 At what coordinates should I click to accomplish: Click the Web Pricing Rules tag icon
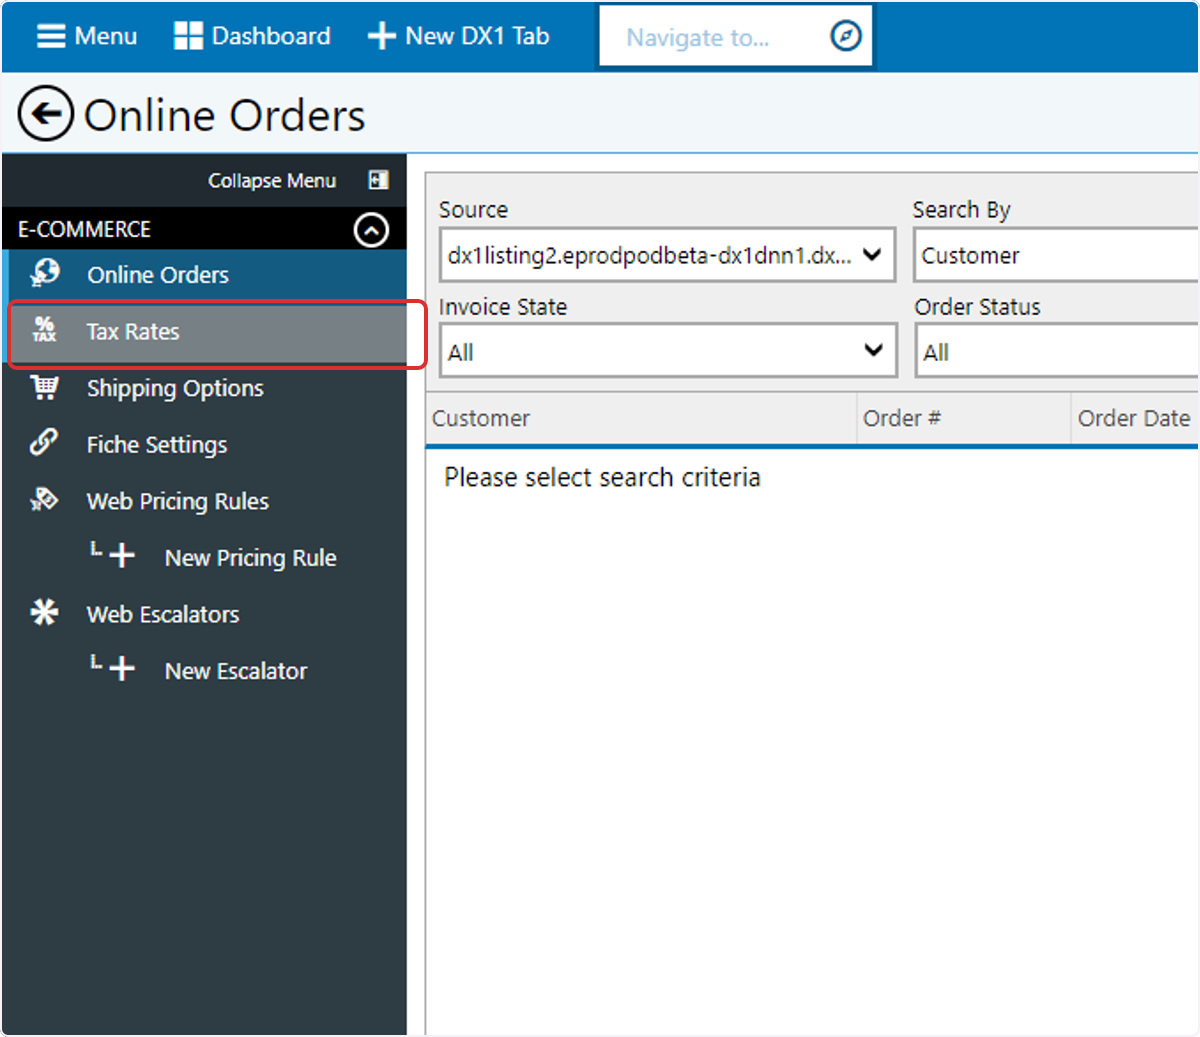point(44,499)
